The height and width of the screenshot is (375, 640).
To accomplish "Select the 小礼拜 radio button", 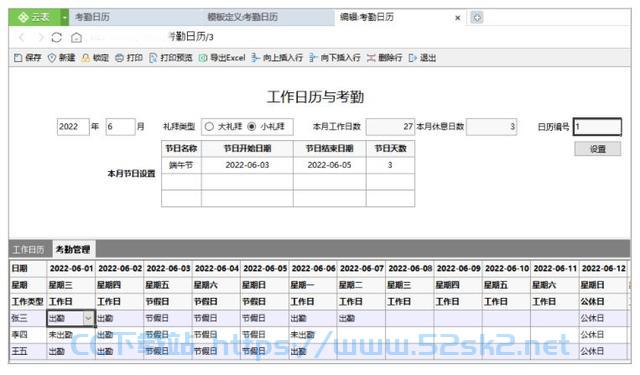I will pos(252,126).
